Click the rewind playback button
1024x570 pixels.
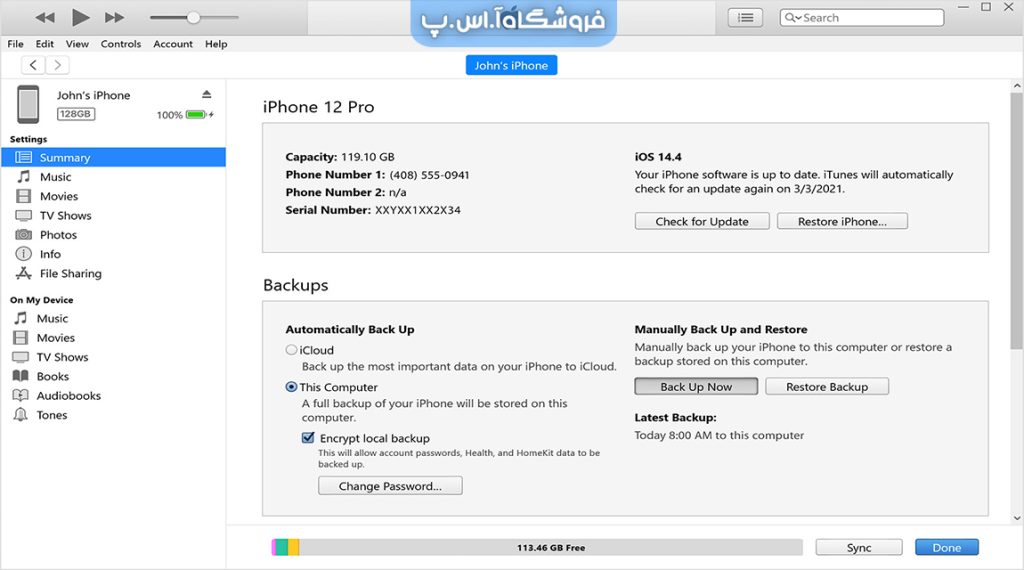click(45, 18)
